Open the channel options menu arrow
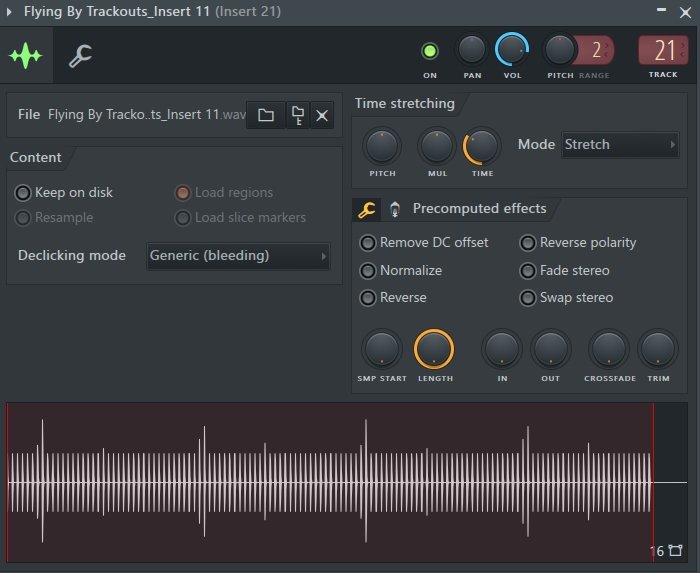 (x=9, y=12)
